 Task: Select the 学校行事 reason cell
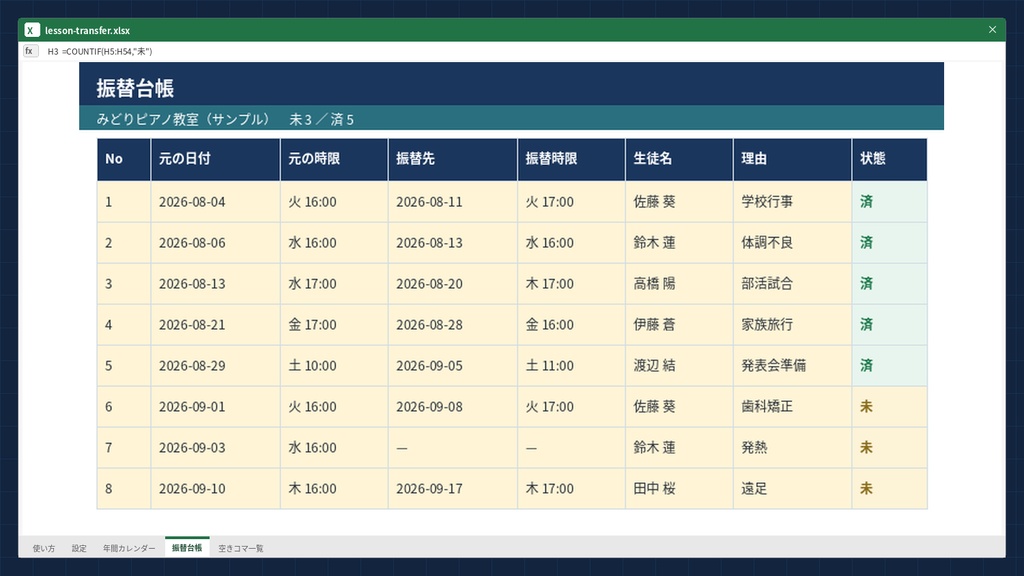click(x=793, y=202)
